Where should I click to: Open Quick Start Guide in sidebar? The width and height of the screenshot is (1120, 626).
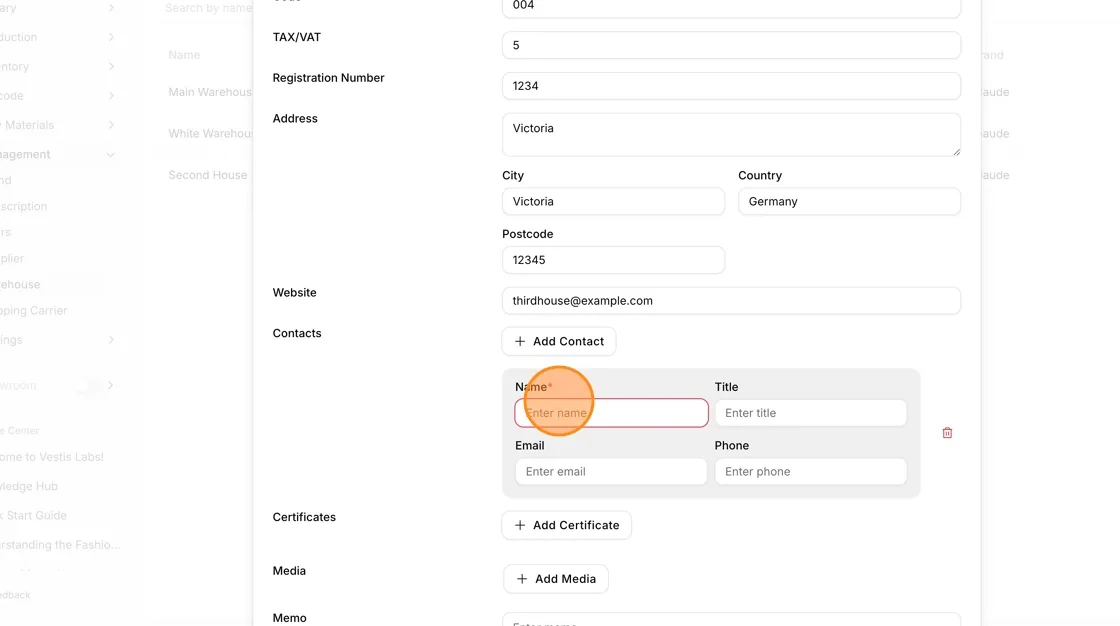coord(34,516)
